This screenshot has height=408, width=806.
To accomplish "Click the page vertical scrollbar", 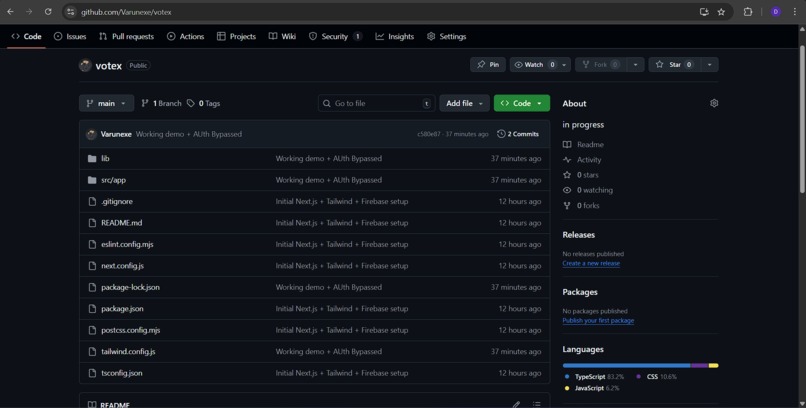I will click(802, 119).
